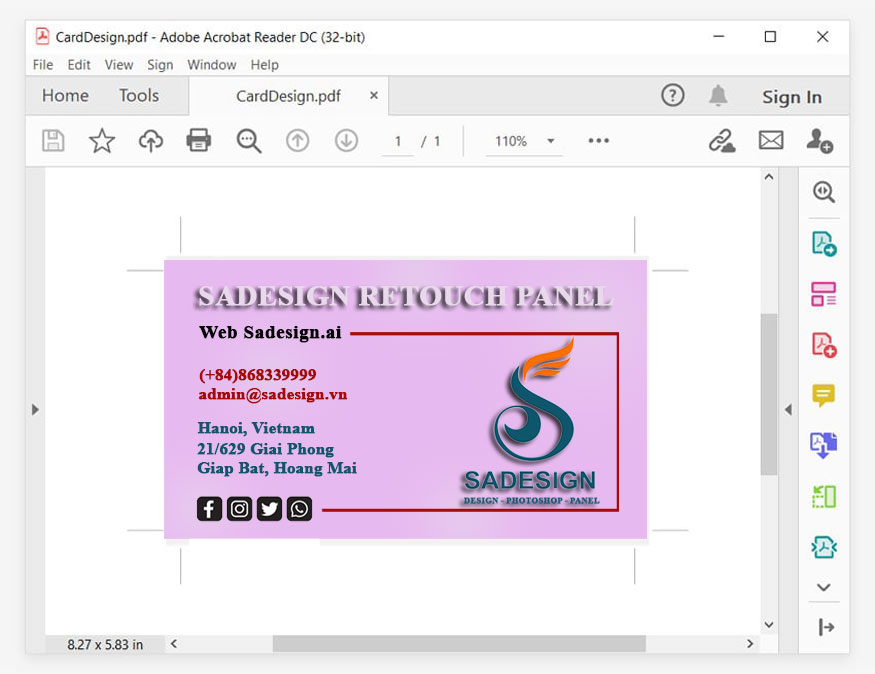Print the document
This screenshot has height=674, width=875.
pyautogui.click(x=199, y=140)
